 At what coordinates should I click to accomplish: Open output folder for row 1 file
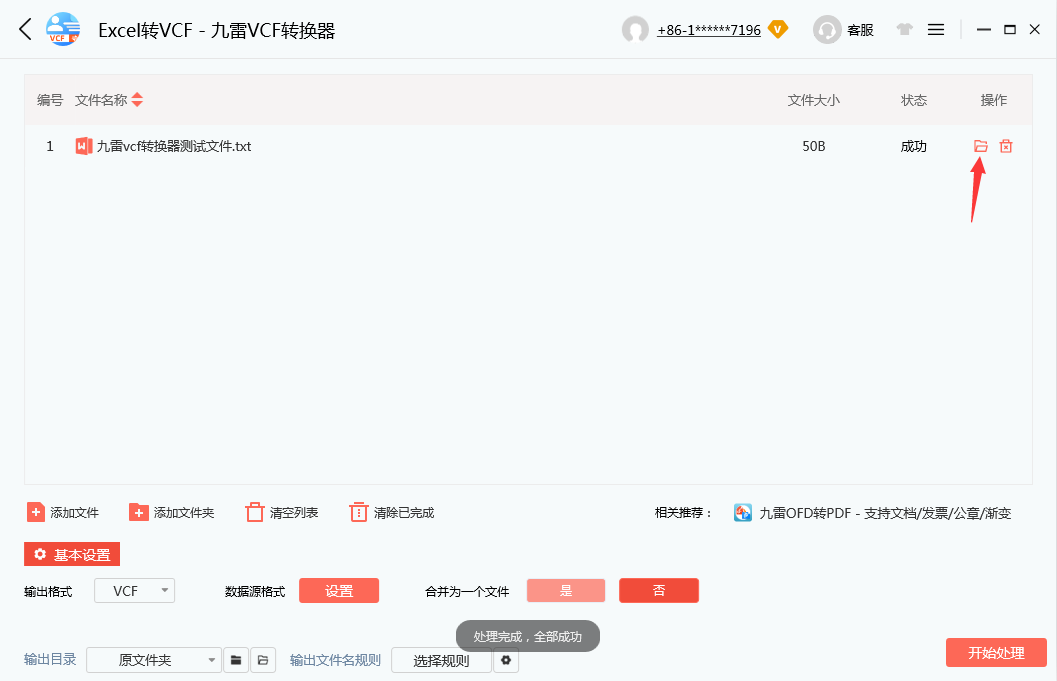981,146
